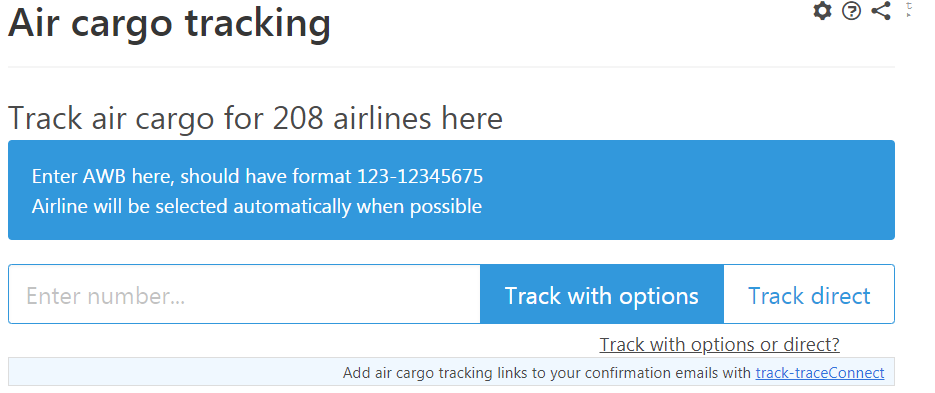935x393 pixels.
Task: Click the small 't' icon at far right edge
Action: (x=909, y=6)
